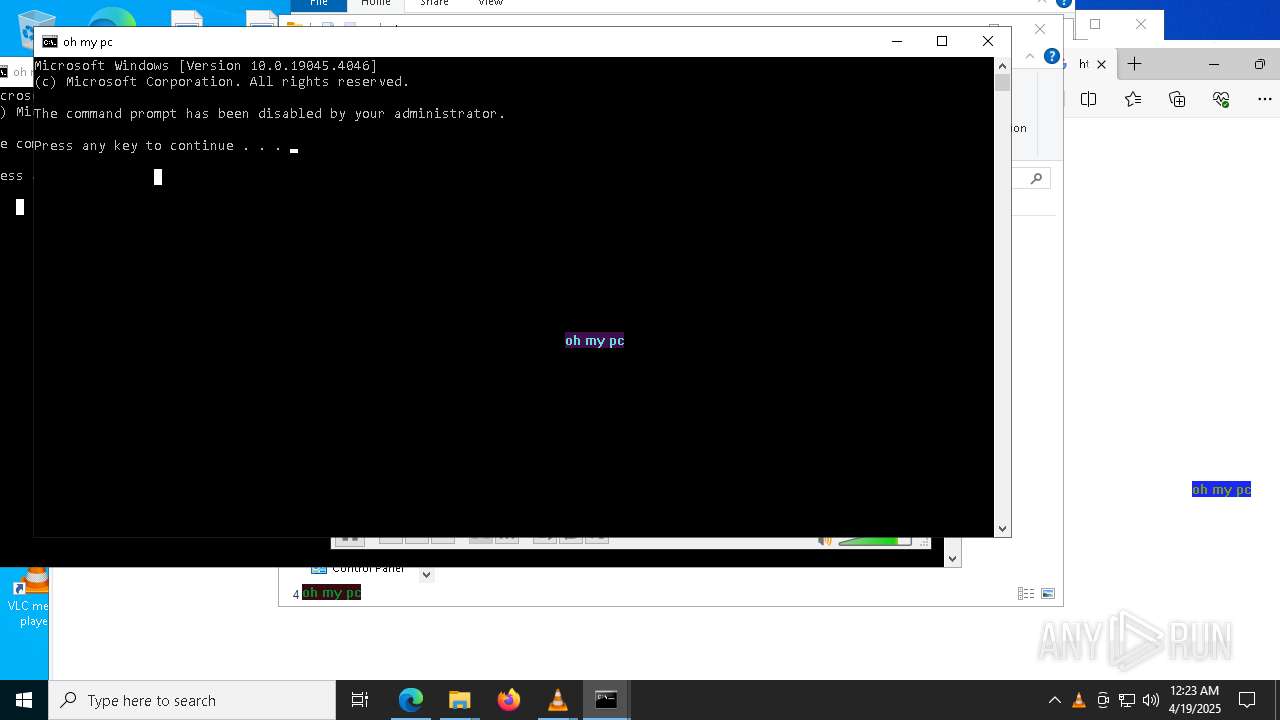Screen dimensions: 1280x720
Task: Open File Explorer help question-mark icon
Action: (1052, 56)
